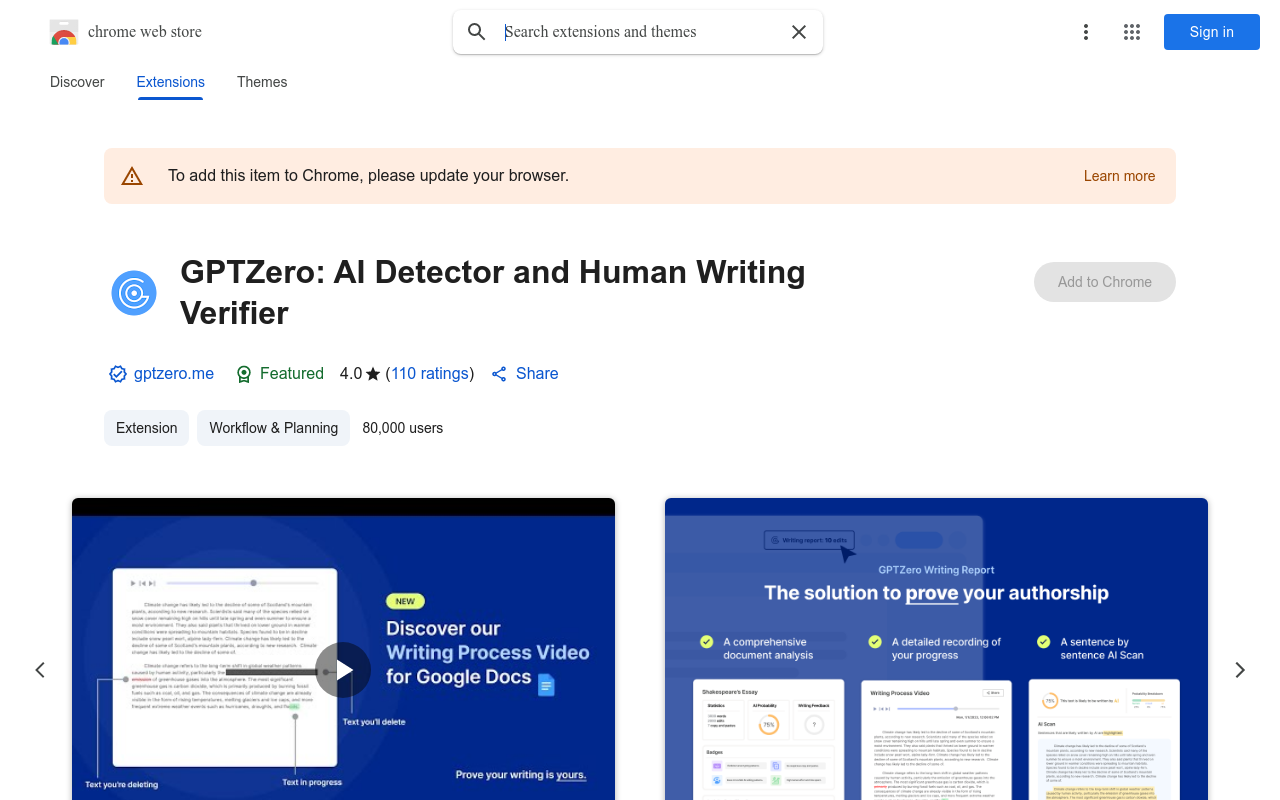Open the Google apps grid
Viewport: 1280px width, 800px height.
(1132, 32)
